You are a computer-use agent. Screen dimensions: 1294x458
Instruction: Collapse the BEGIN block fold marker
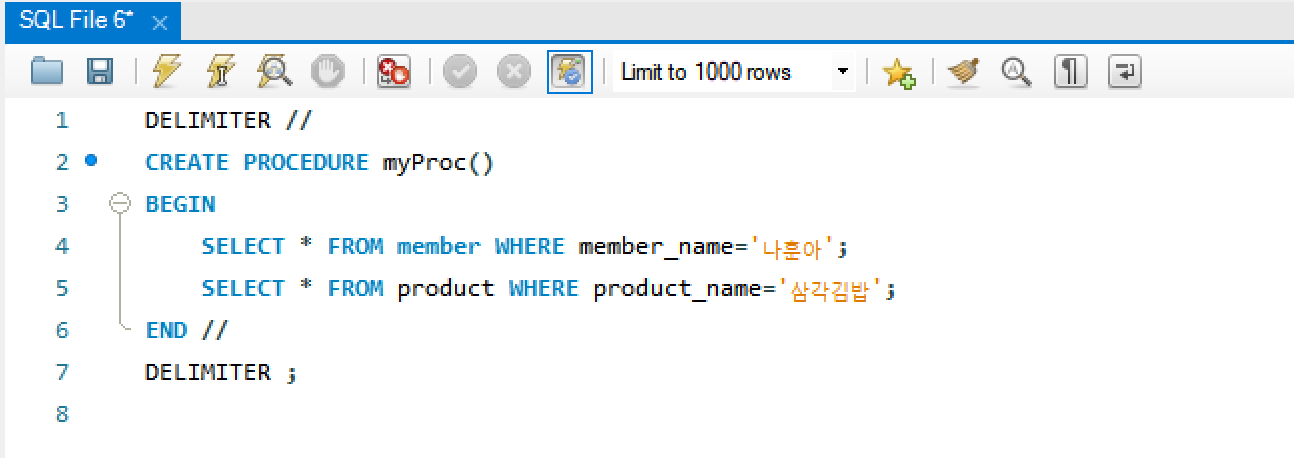pyautogui.click(x=119, y=204)
